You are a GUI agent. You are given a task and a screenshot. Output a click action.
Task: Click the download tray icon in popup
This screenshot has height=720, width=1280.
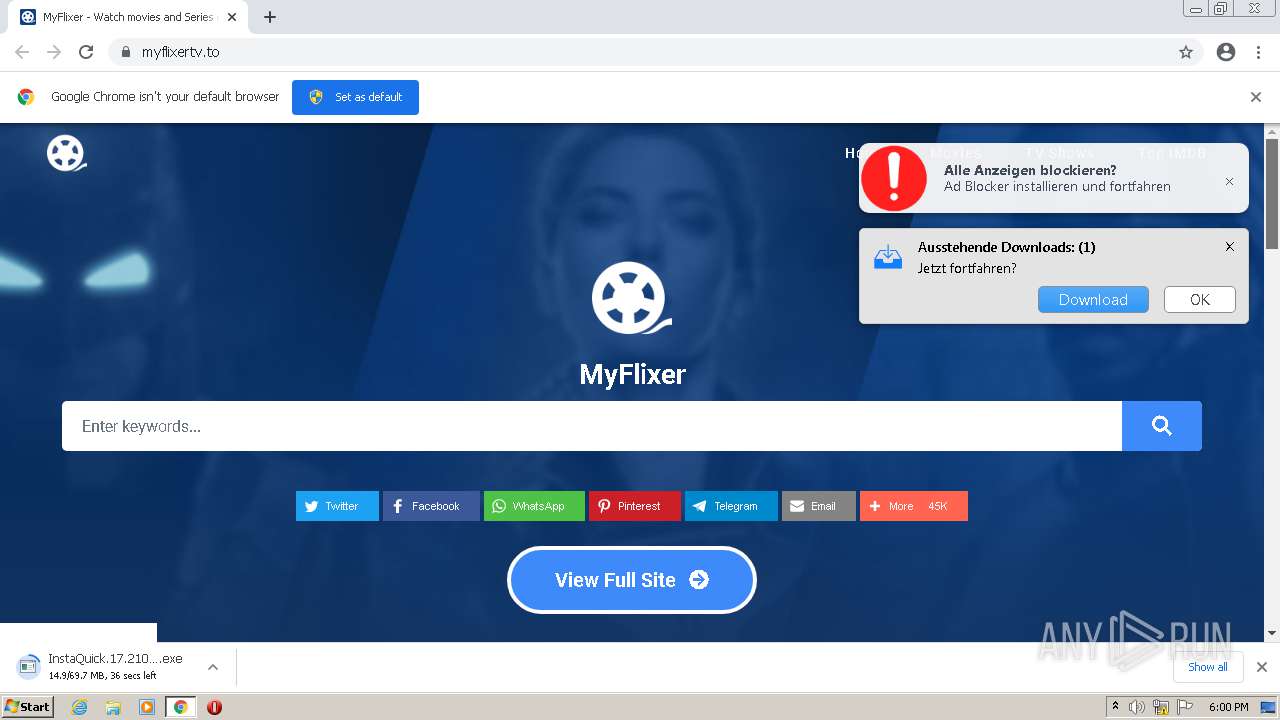point(888,257)
